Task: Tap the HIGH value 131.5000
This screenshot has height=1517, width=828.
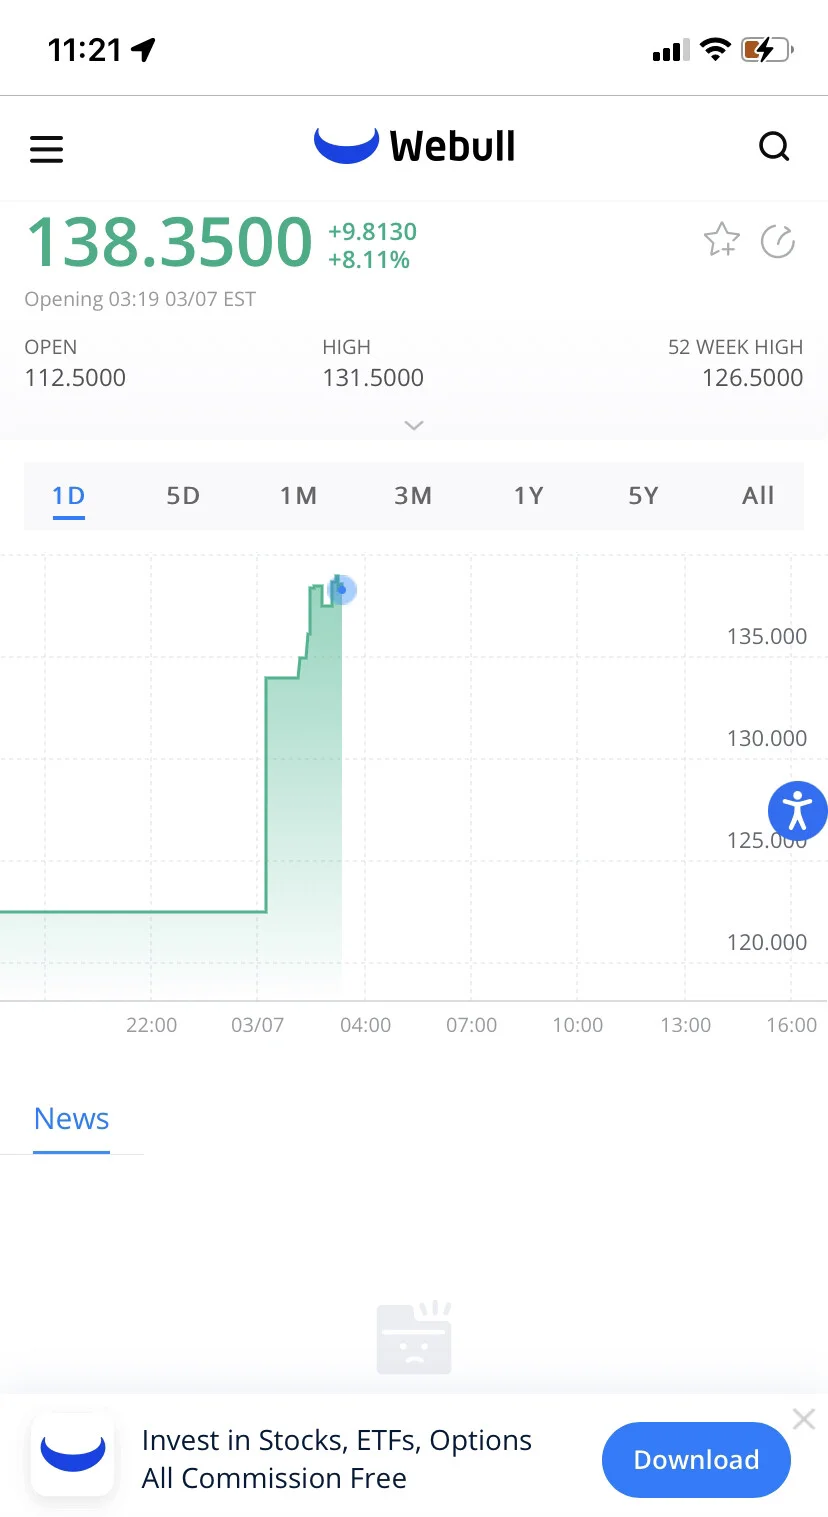Action: pos(373,378)
